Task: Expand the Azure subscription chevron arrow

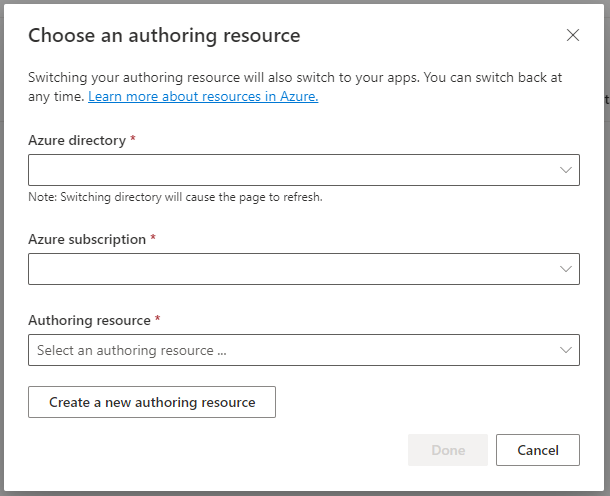Action: (566, 269)
